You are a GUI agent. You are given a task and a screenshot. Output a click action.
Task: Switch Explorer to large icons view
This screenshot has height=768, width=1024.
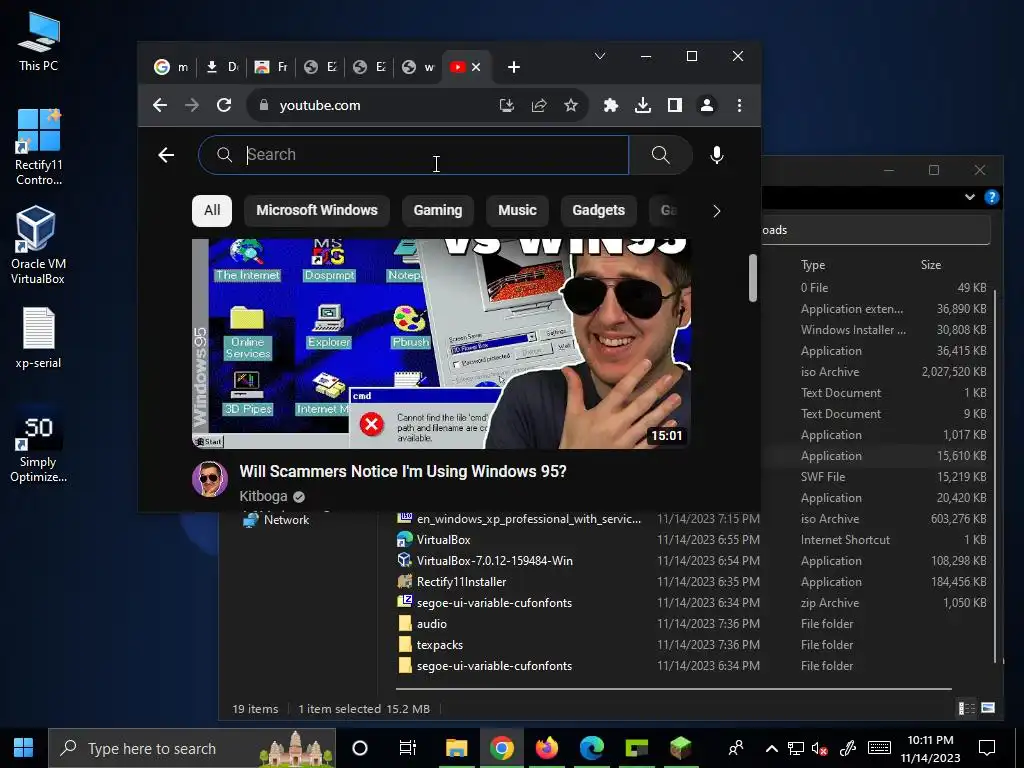click(x=988, y=708)
